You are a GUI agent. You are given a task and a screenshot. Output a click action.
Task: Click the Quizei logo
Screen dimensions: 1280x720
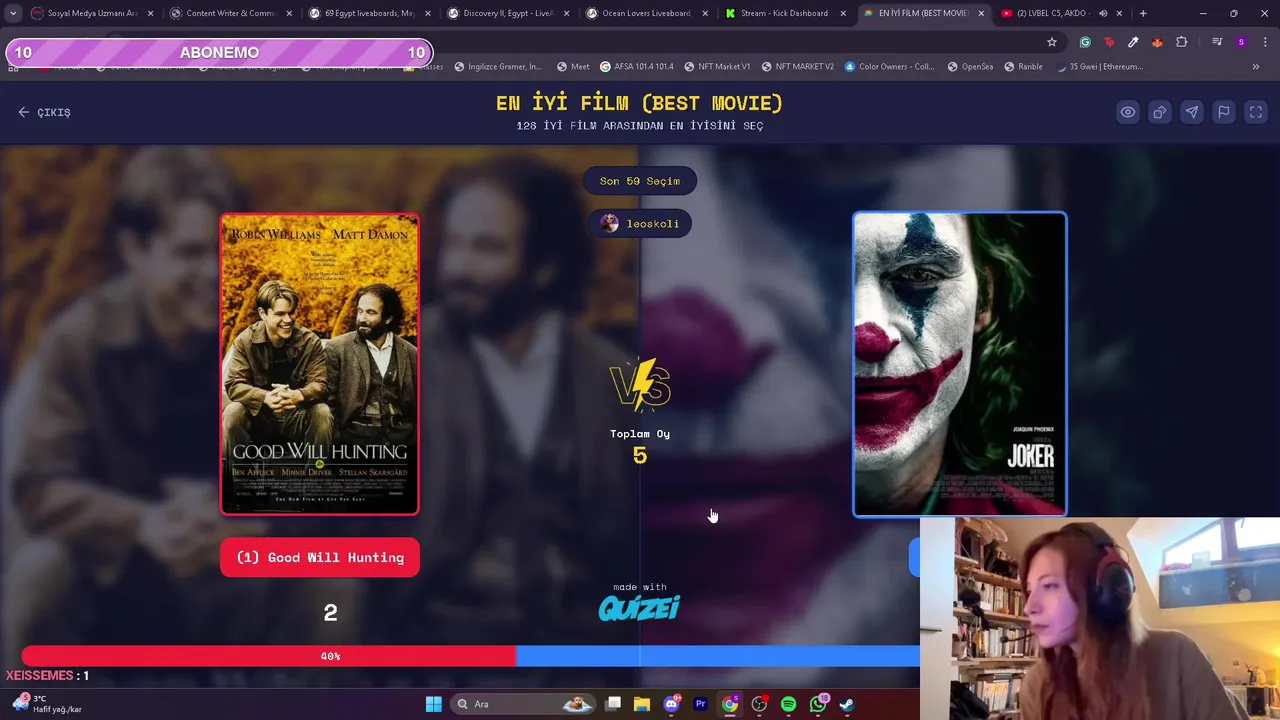[640, 608]
